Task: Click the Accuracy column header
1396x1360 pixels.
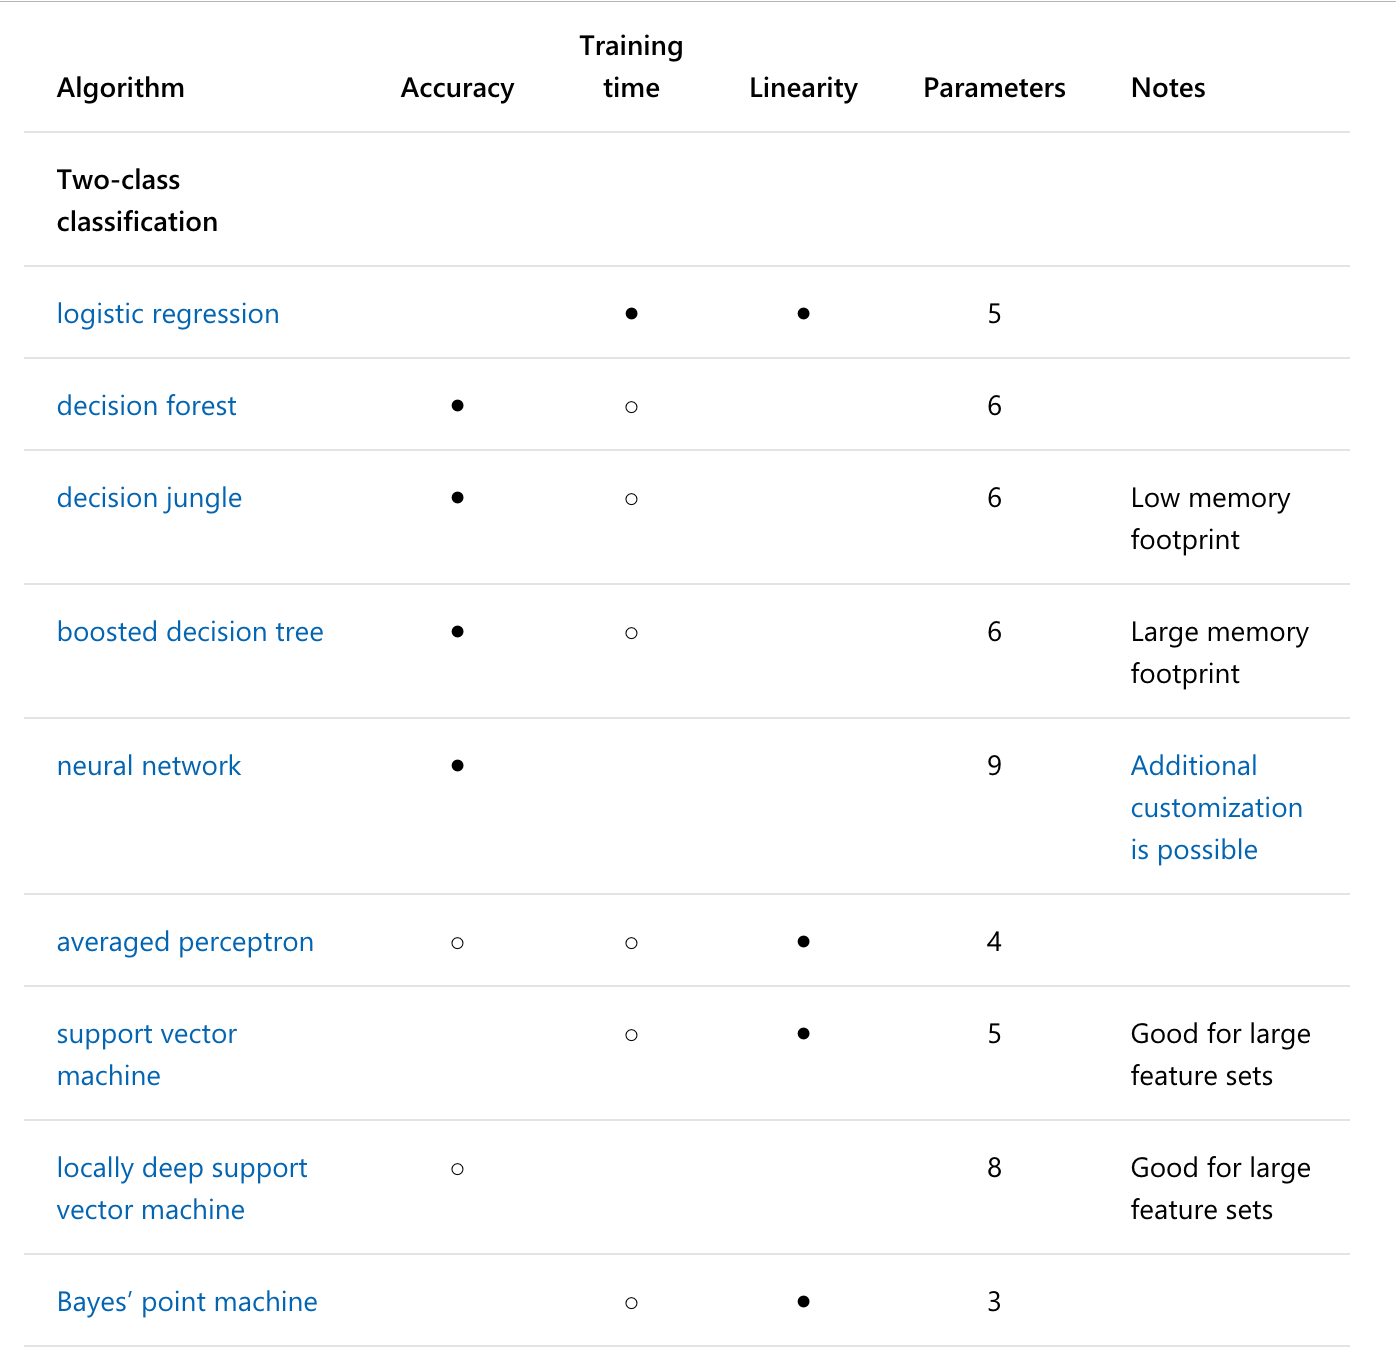Action: [457, 88]
